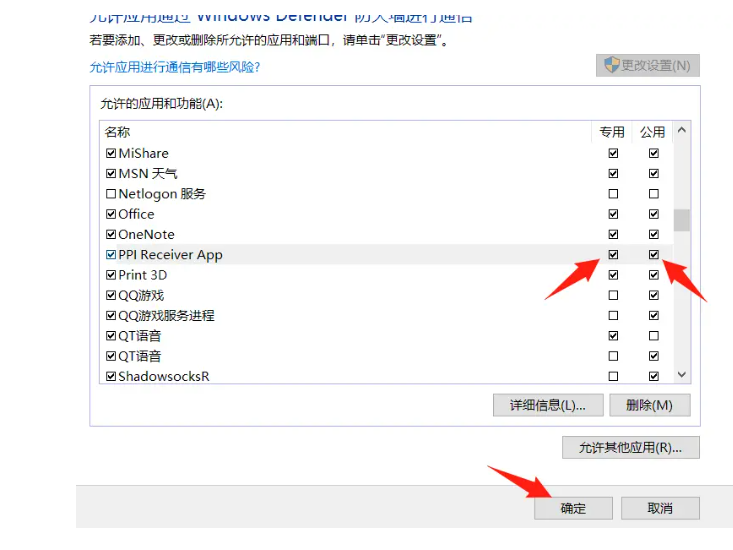Open the 允许应用进行通信有哪些风险 link
Screen dimensions: 733x550
[174, 67]
